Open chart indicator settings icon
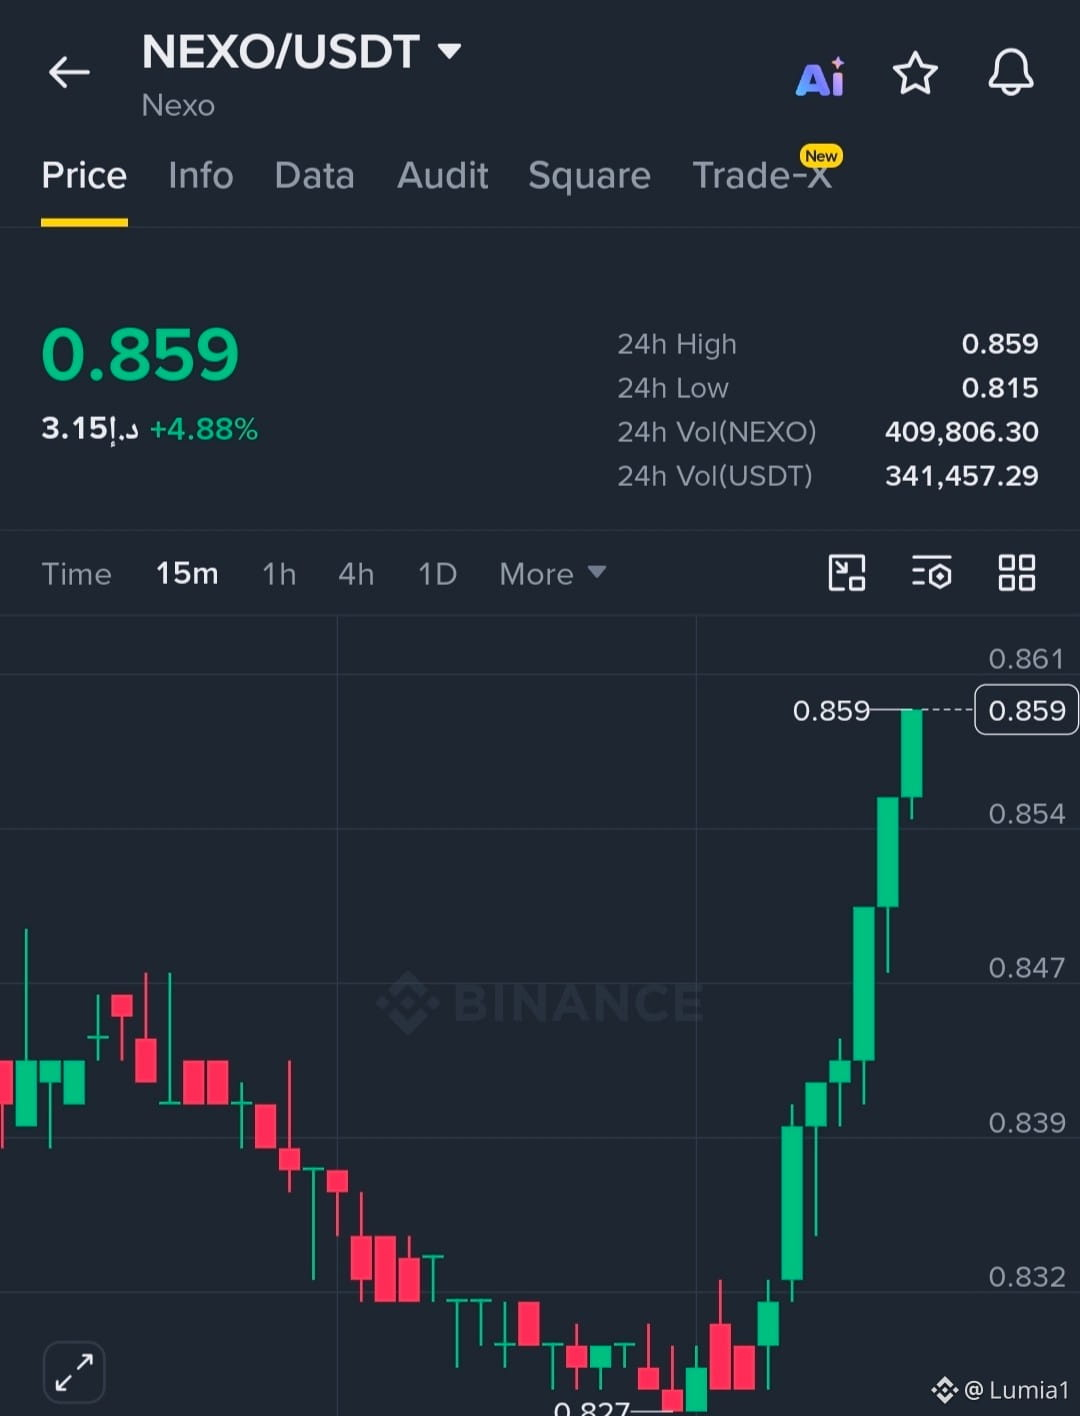This screenshot has height=1416, width=1080. pos(932,573)
